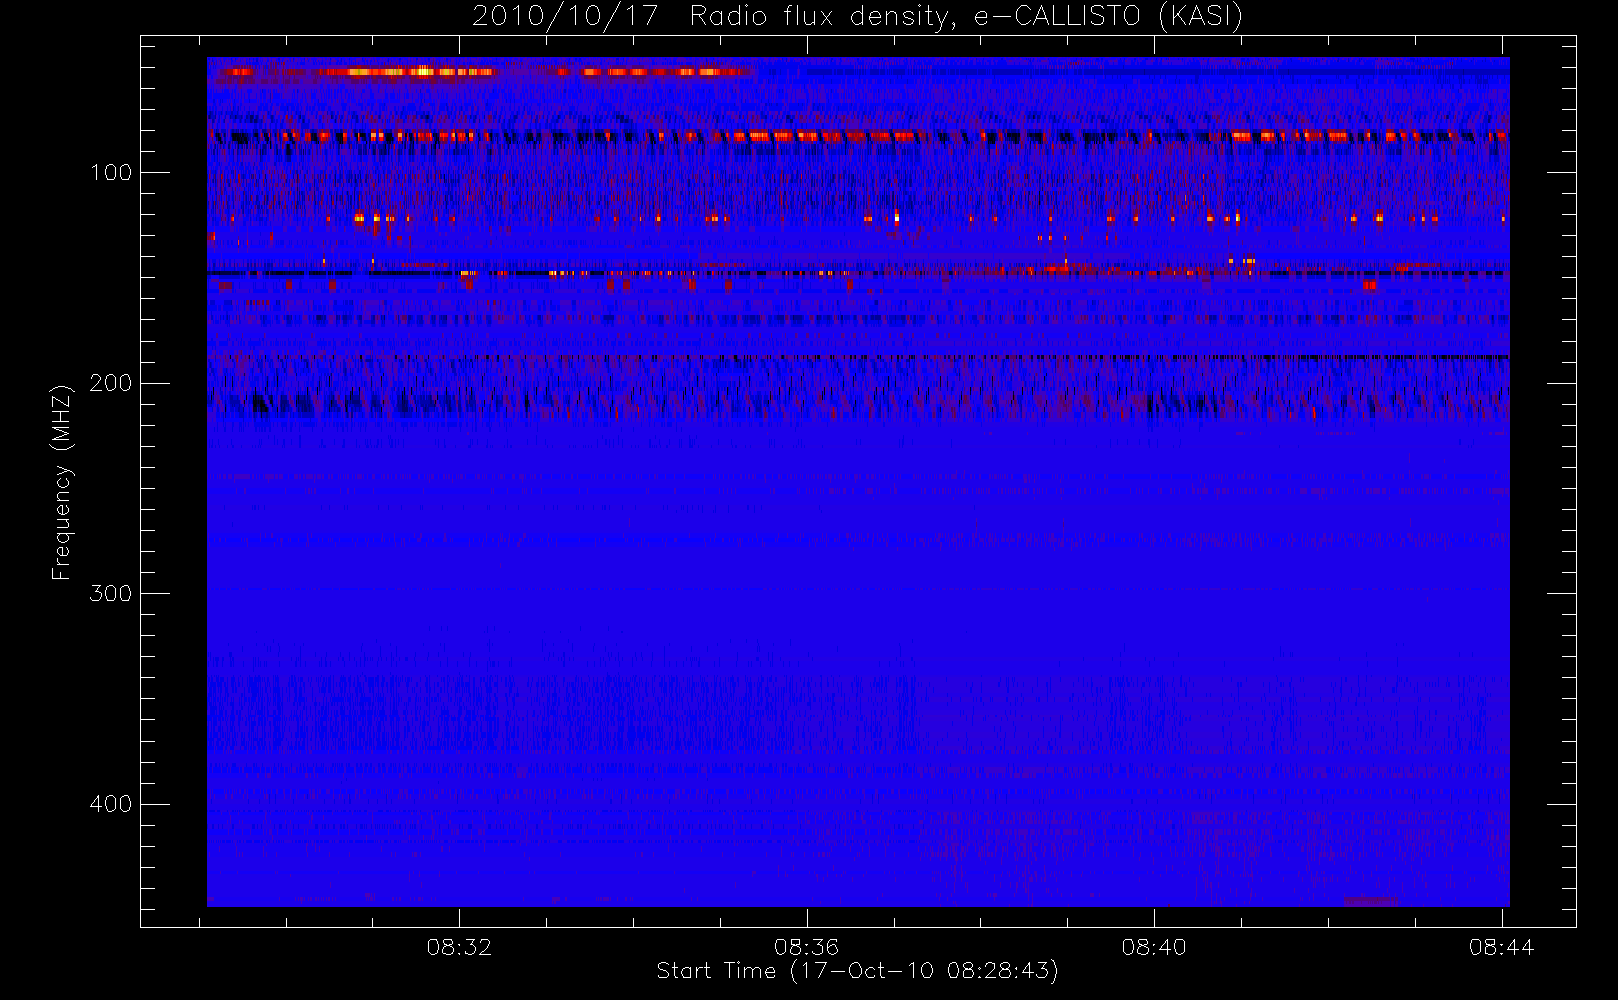Click the 'Frequency (MHZ)' axis label
Viewport: 1618px width, 1000px height.
point(62,482)
